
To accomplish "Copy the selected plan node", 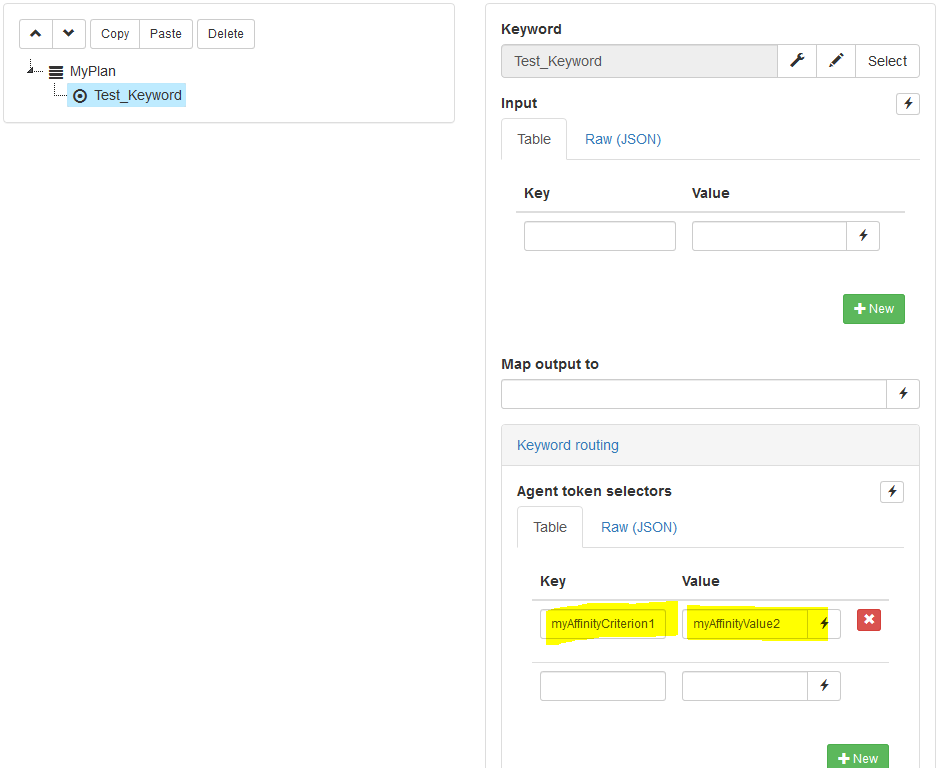I will [x=115, y=34].
